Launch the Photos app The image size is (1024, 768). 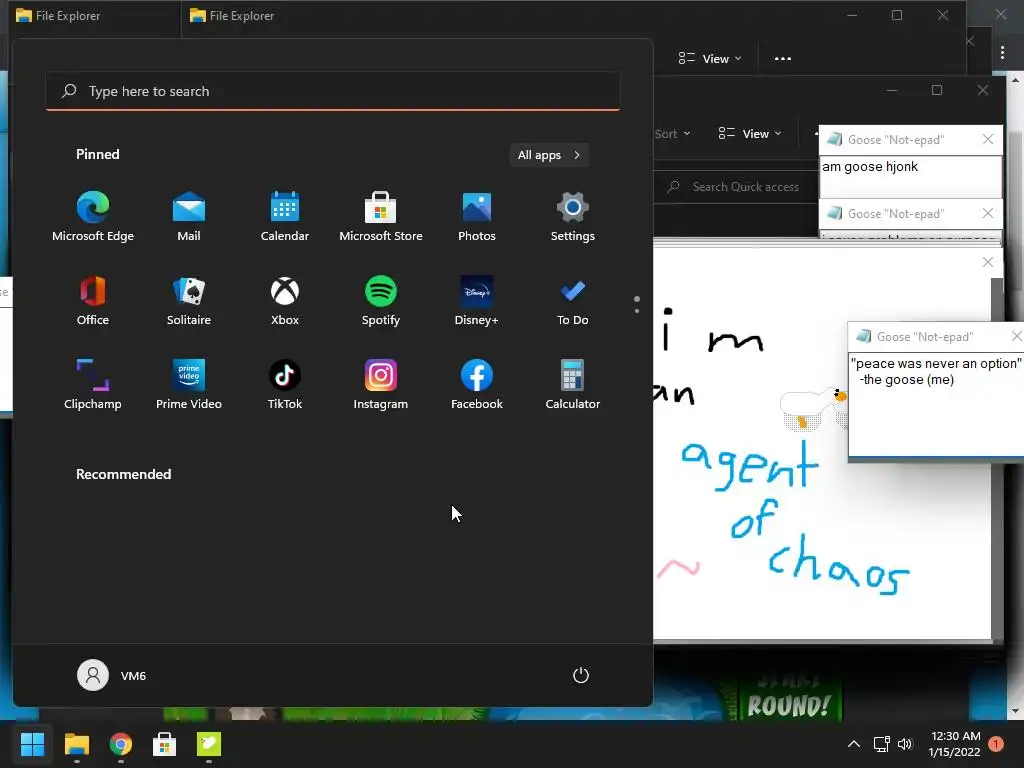point(477,217)
